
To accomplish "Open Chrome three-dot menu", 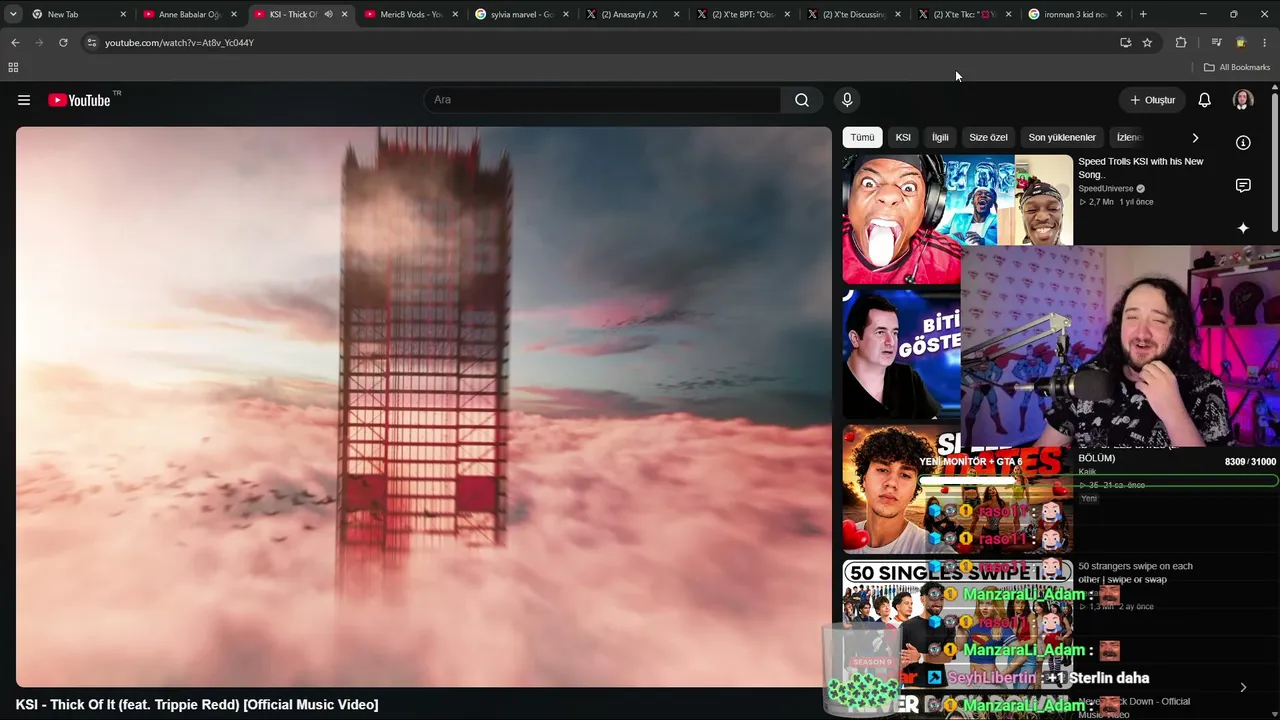I will point(1265,43).
